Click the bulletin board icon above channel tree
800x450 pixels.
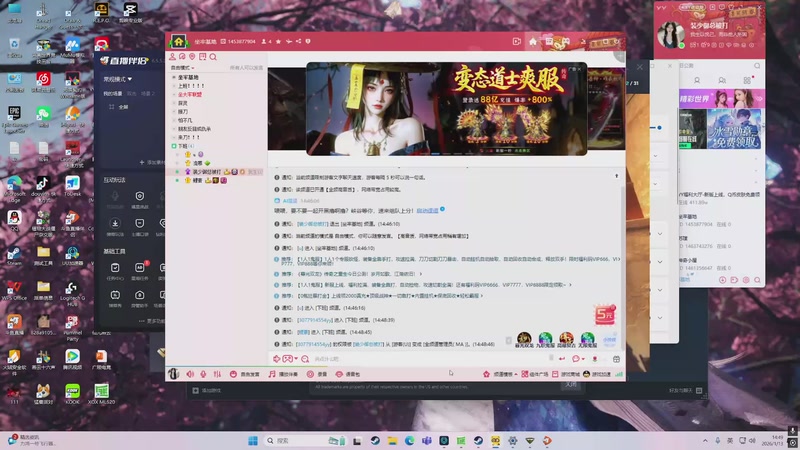203,57
